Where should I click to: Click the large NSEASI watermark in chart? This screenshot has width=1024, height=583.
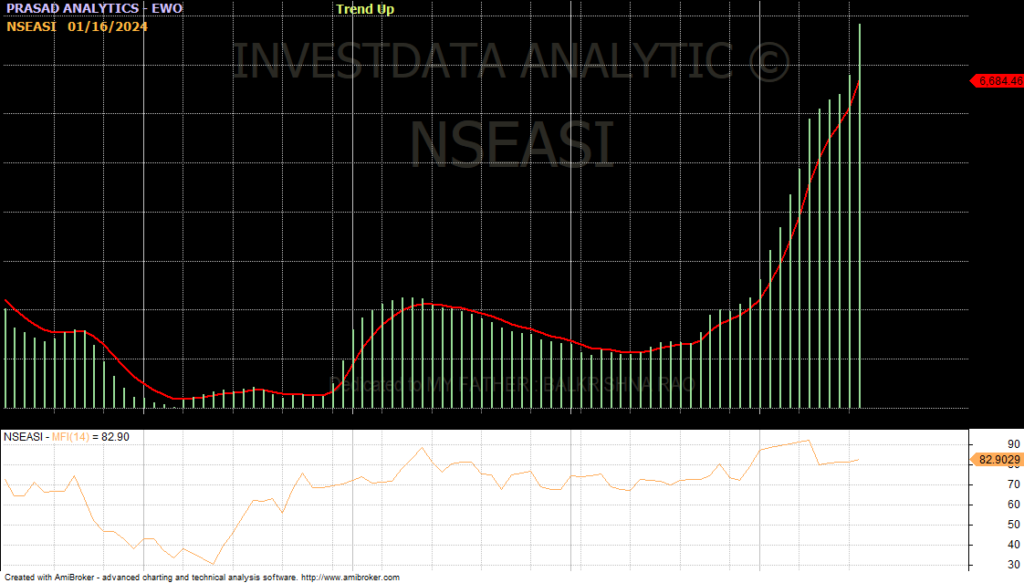click(511, 143)
